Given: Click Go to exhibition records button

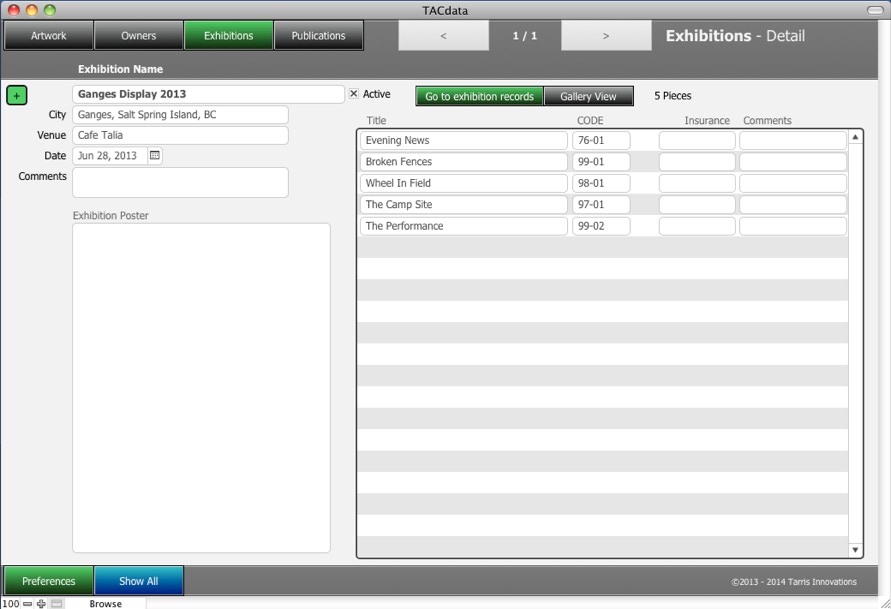Looking at the screenshot, I should click(479, 96).
